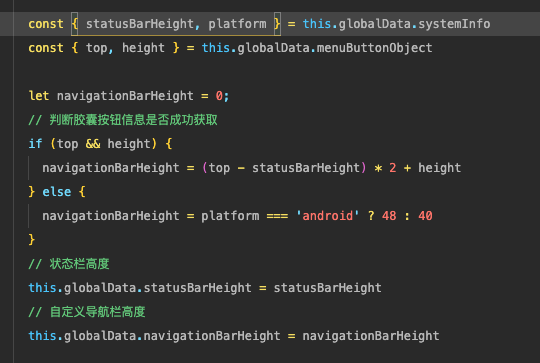This screenshot has width=540, height=363.
Task: Click the 0 in the navigationBarHeight declaration
Action: pyautogui.click(x=219, y=96)
